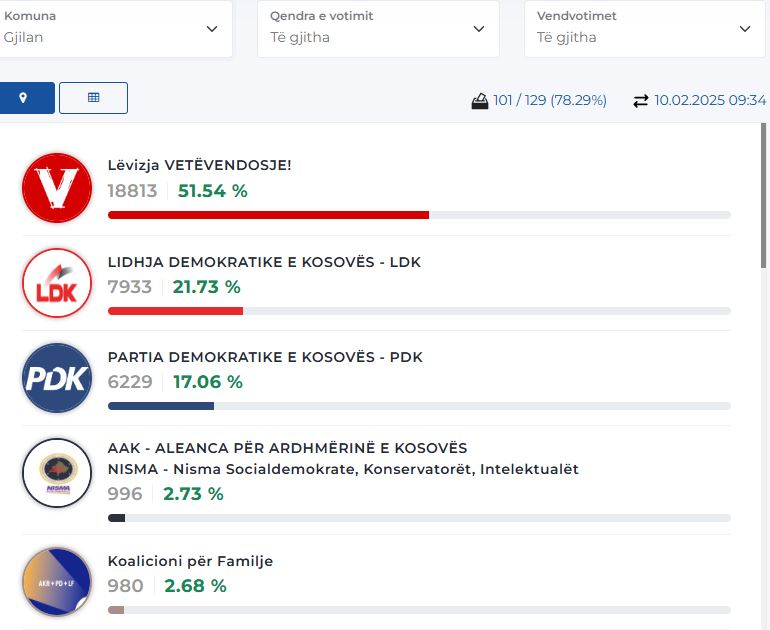
Task: Select PARTIA DEMOKRATIKE E KOSOVËS - PDK name
Action: pos(265,357)
